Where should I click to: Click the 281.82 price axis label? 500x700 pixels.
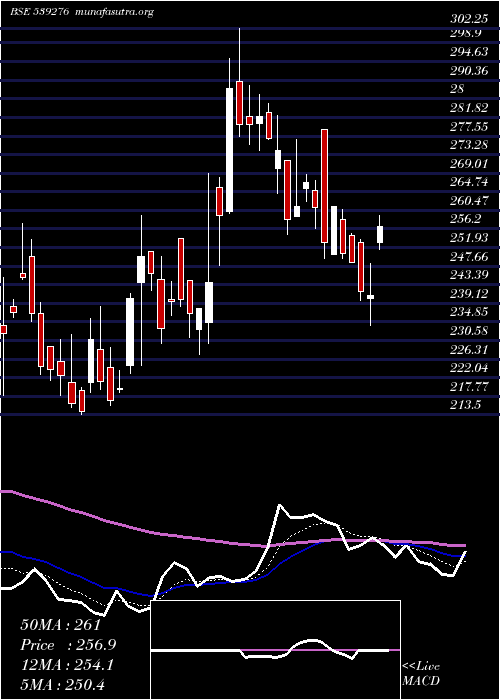click(x=470, y=108)
